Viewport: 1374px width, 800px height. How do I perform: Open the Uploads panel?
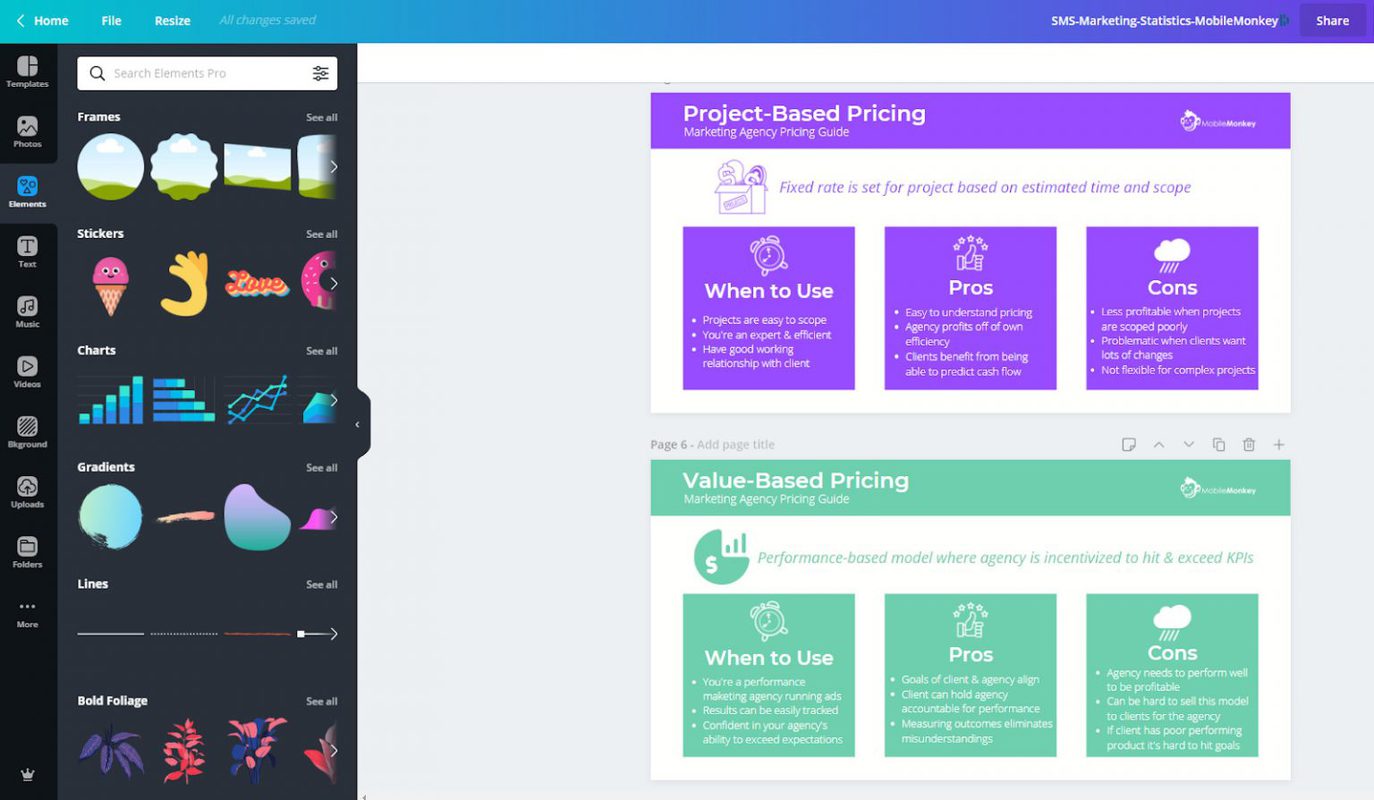pos(27,490)
